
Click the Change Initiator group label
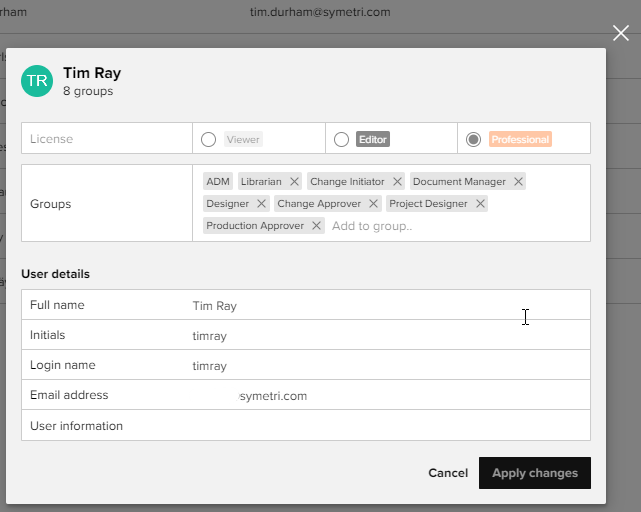347,182
